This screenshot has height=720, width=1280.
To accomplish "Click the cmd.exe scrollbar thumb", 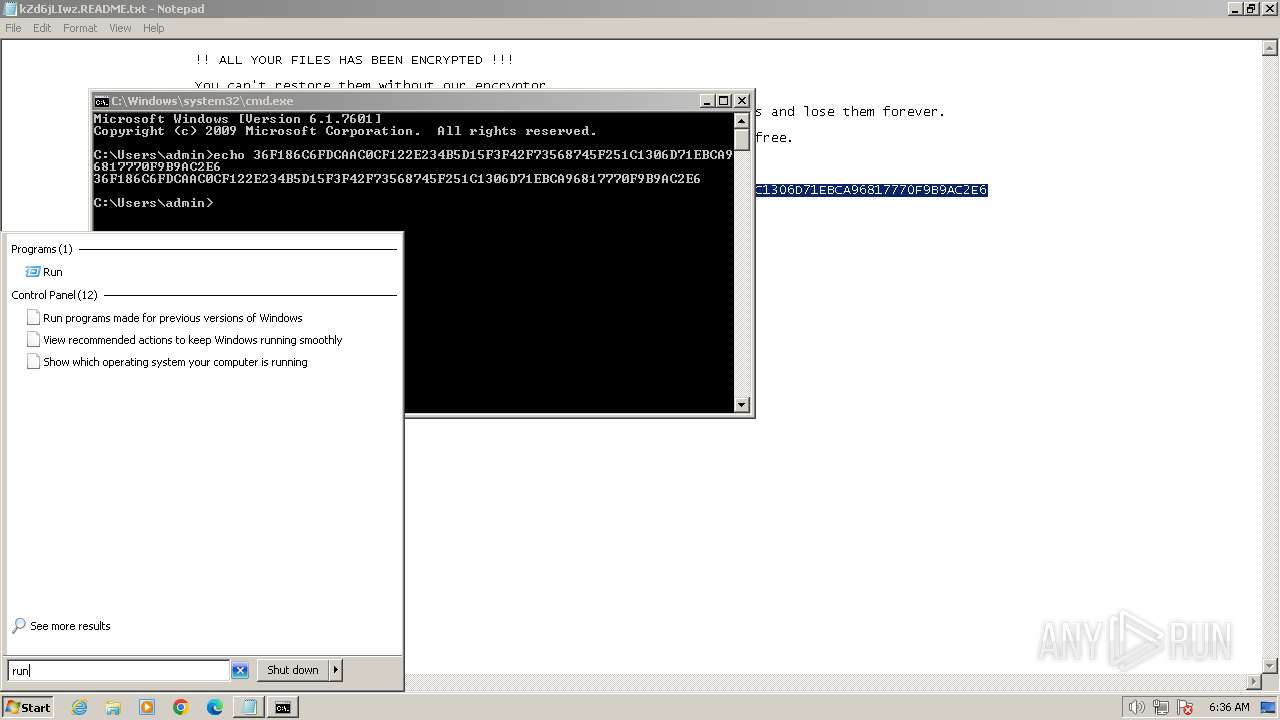I will coord(742,138).
